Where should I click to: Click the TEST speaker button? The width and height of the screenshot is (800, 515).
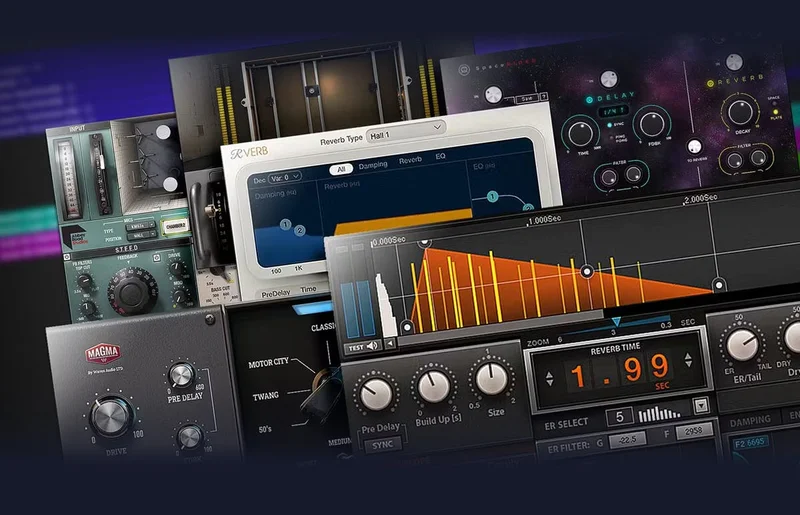[363, 347]
